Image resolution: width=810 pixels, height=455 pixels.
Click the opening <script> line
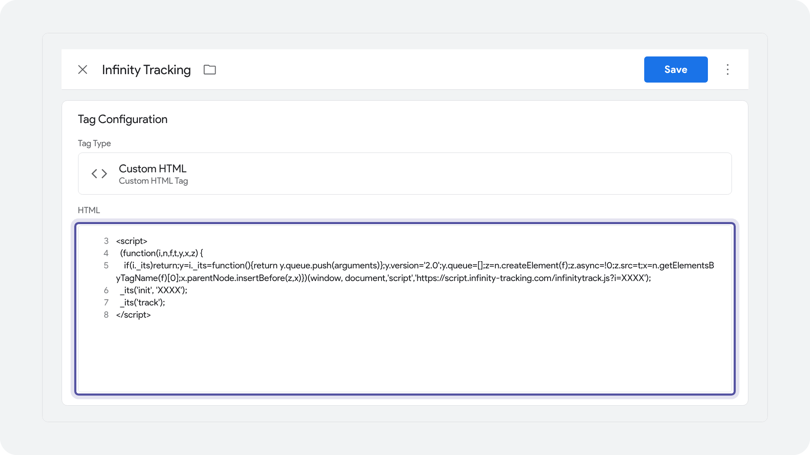(x=132, y=241)
